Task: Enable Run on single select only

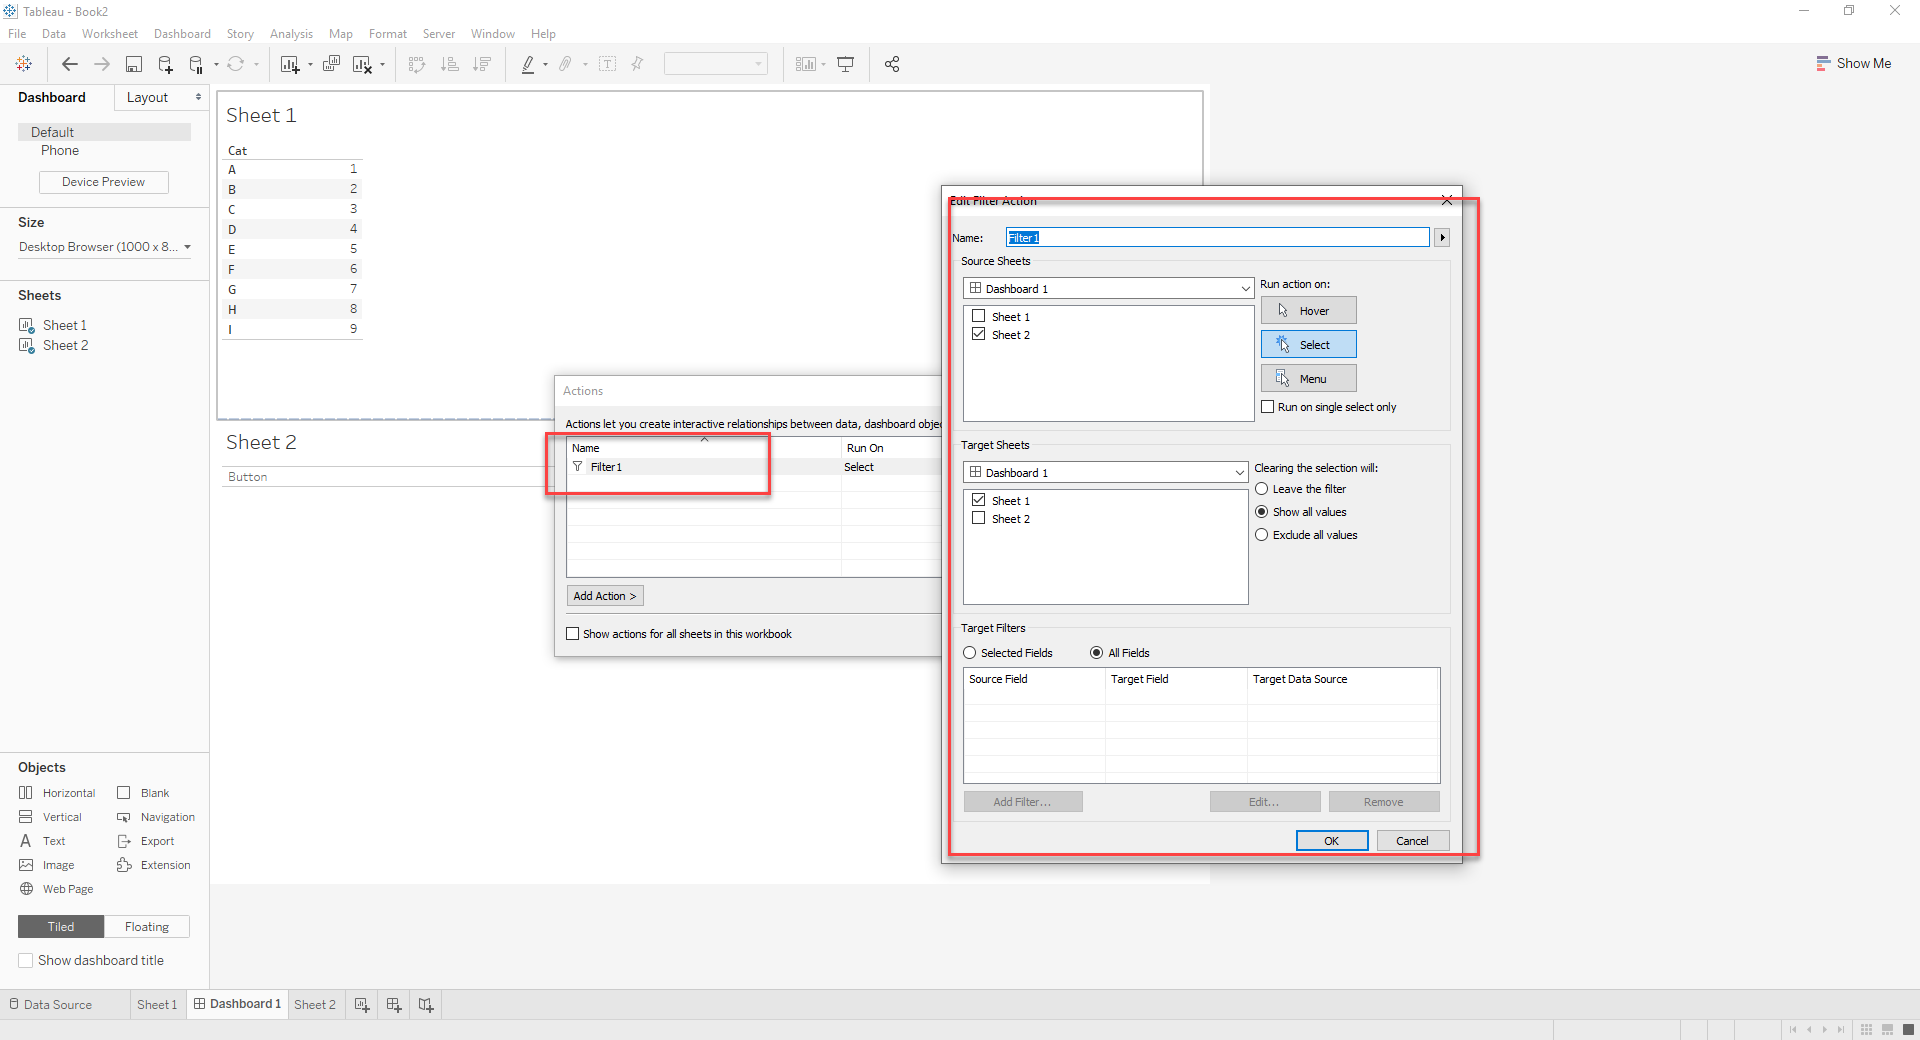Action: [x=1268, y=407]
